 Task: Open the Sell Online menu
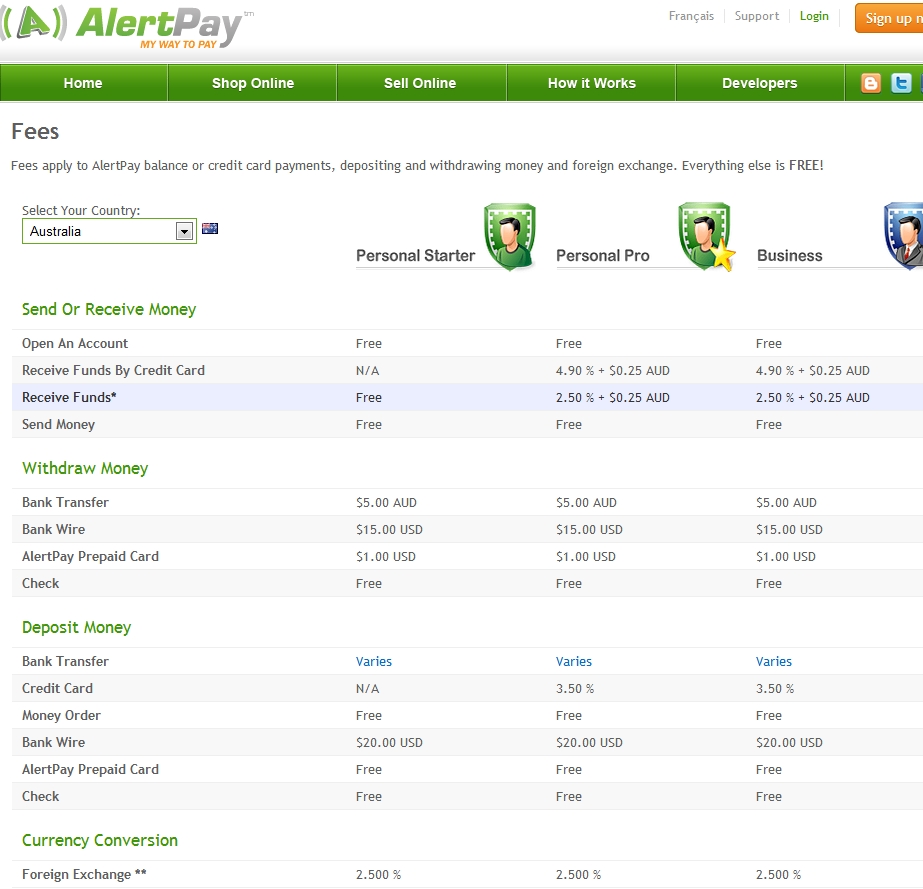pos(420,83)
